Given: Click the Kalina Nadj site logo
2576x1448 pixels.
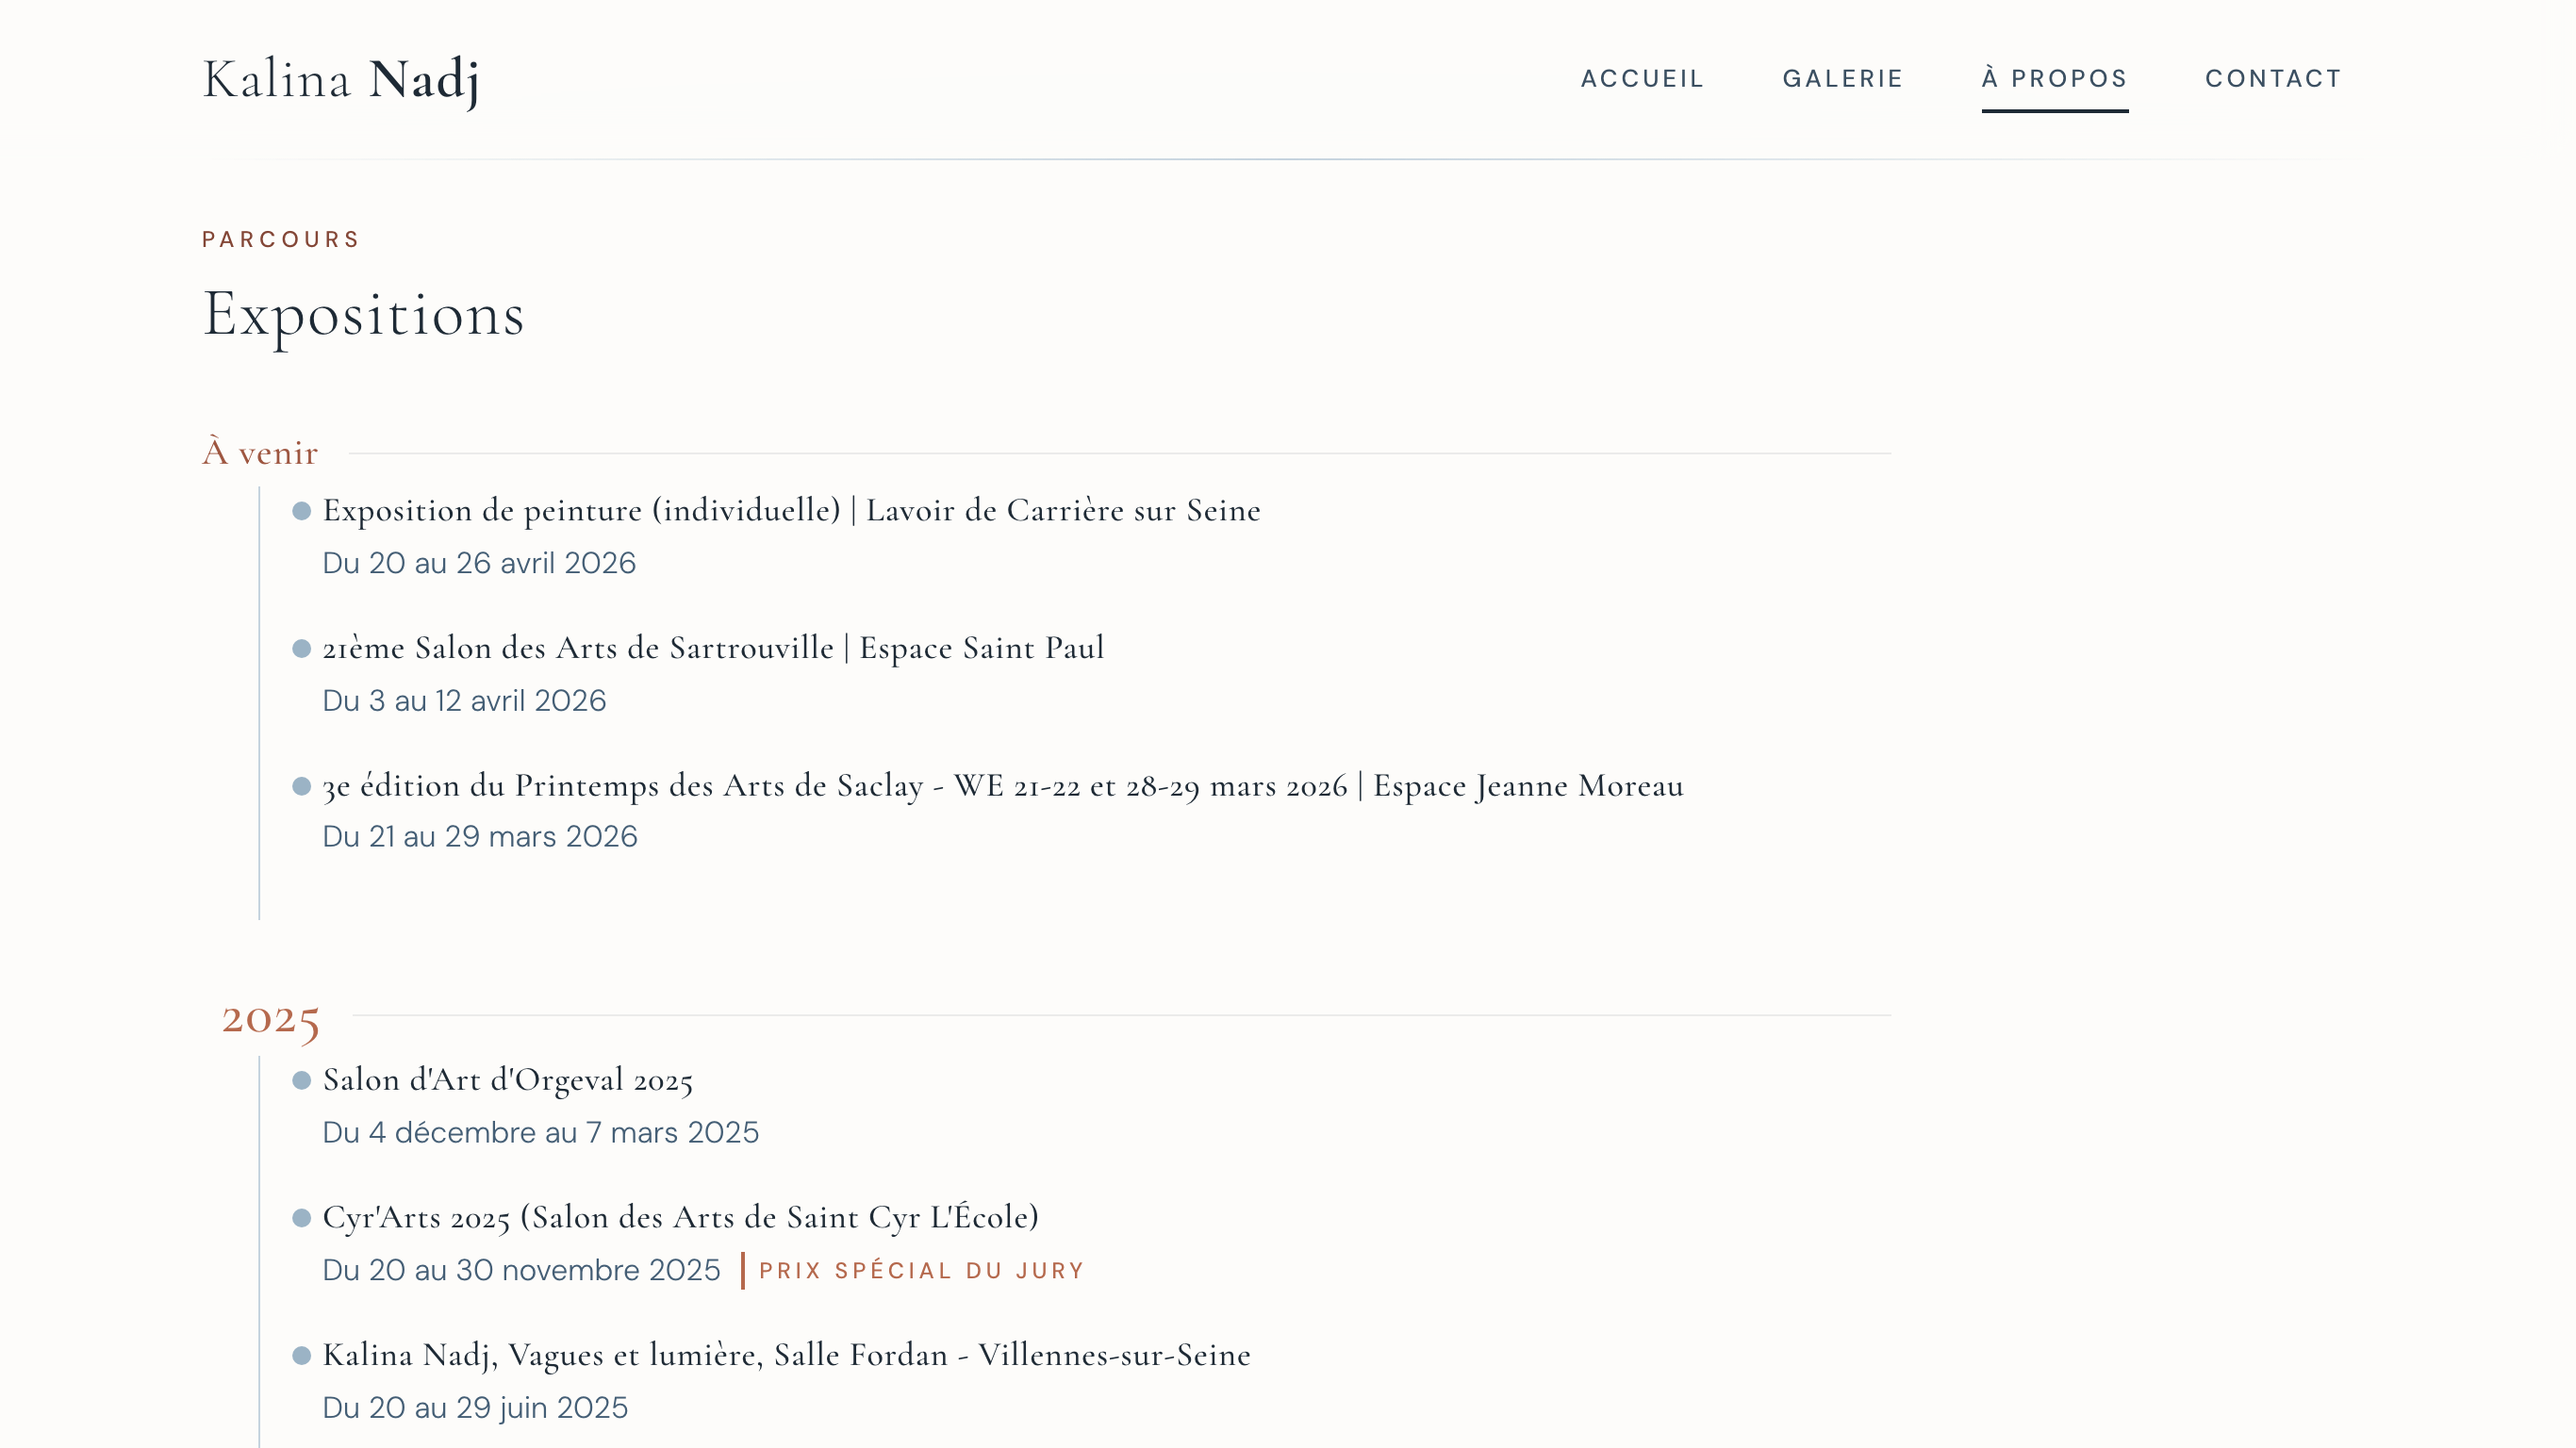Looking at the screenshot, I should click(340, 80).
